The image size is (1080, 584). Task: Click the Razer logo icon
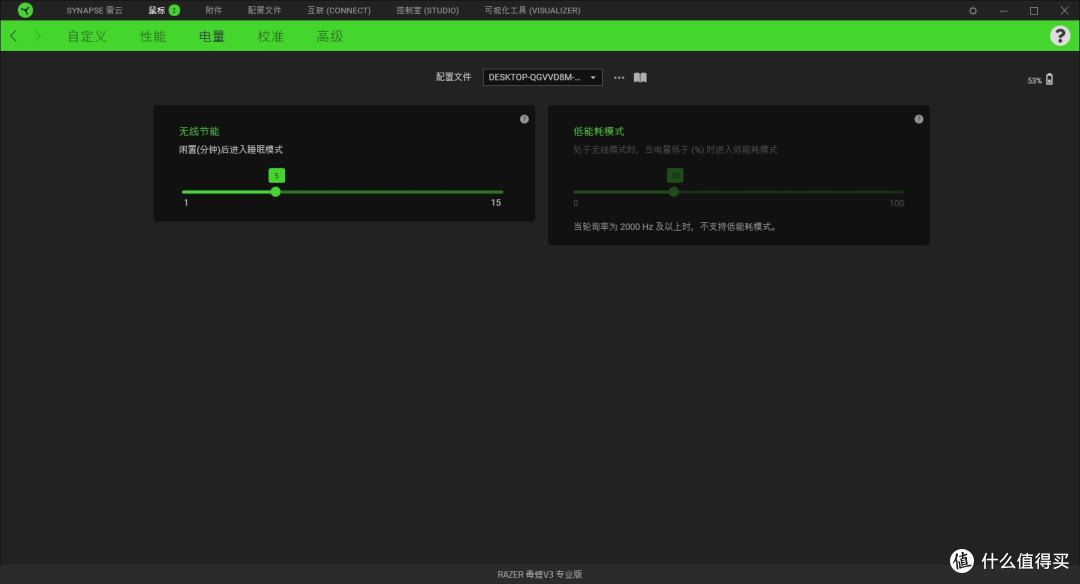(25, 10)
